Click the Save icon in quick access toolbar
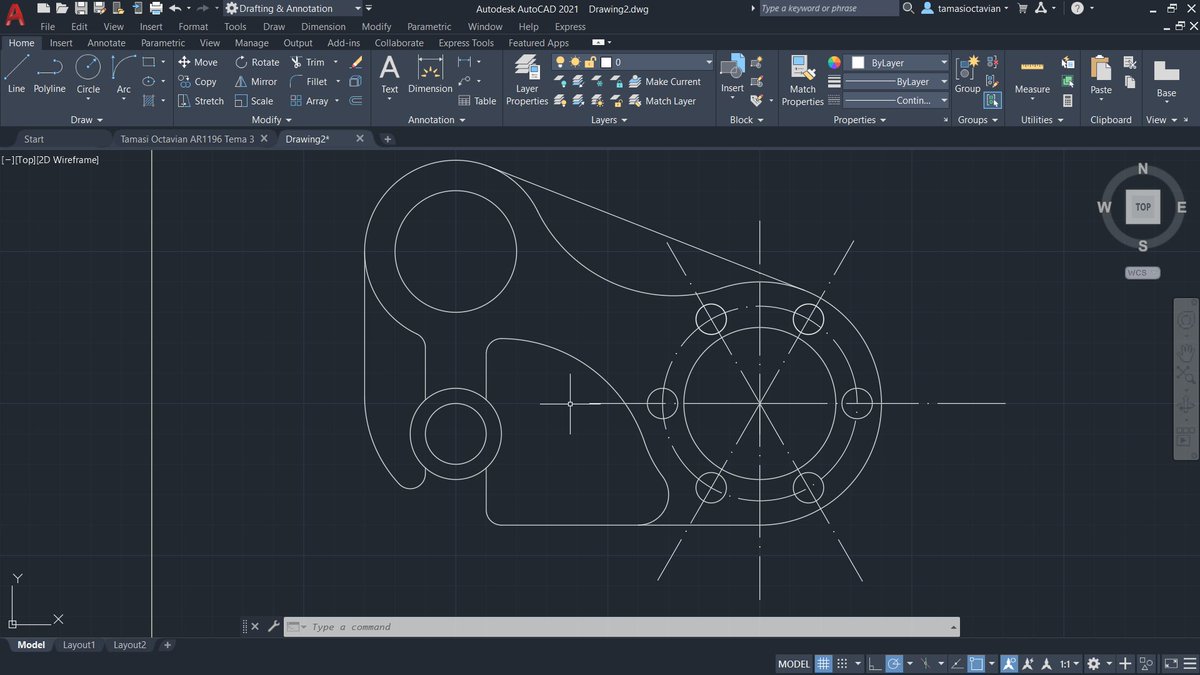Viewport: 1200px width, 675px height. pos(80,8)
